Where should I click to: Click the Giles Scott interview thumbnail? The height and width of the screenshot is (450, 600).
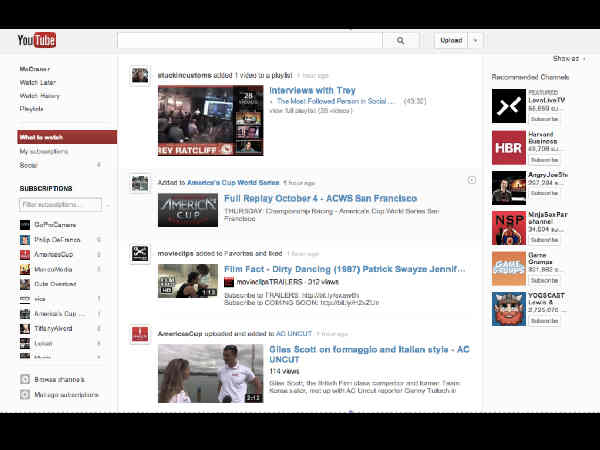coord(211,373)
